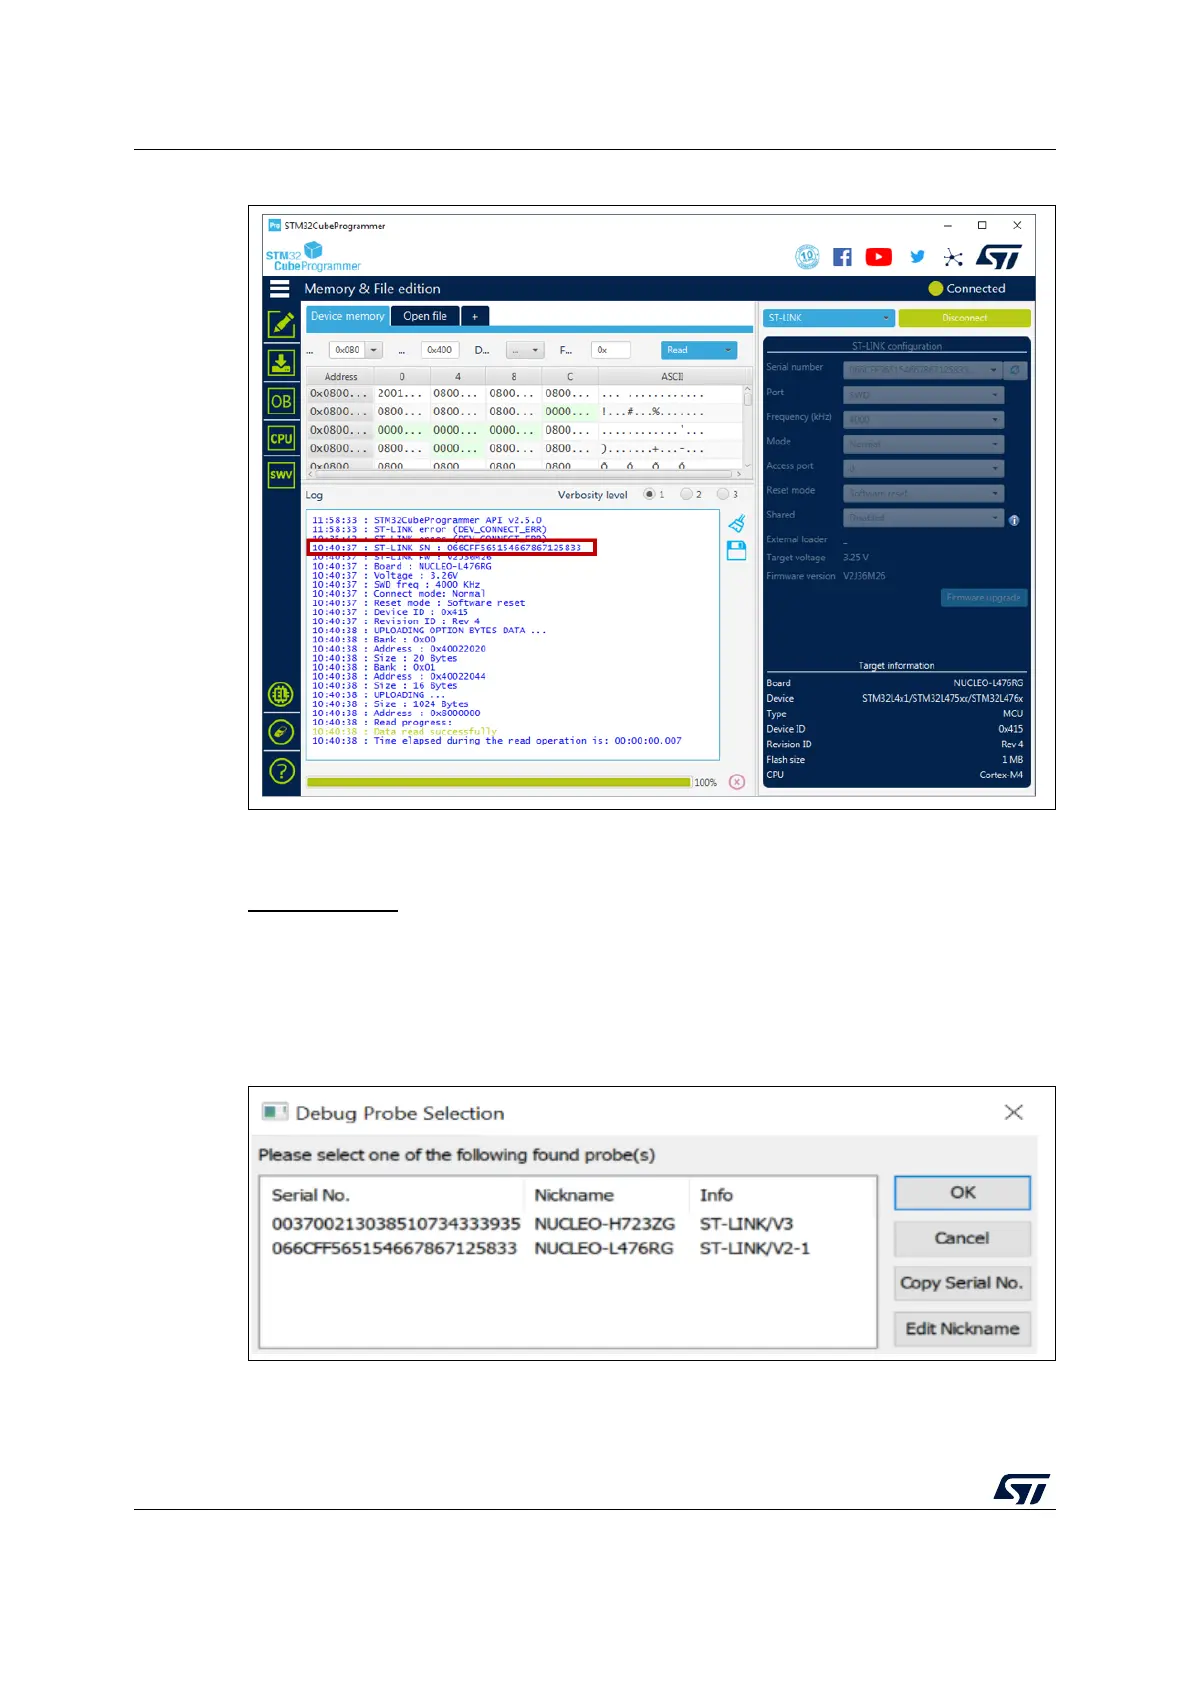Open the Shared dropdown
This screenshot has height=1684, width=1190.
923,518
